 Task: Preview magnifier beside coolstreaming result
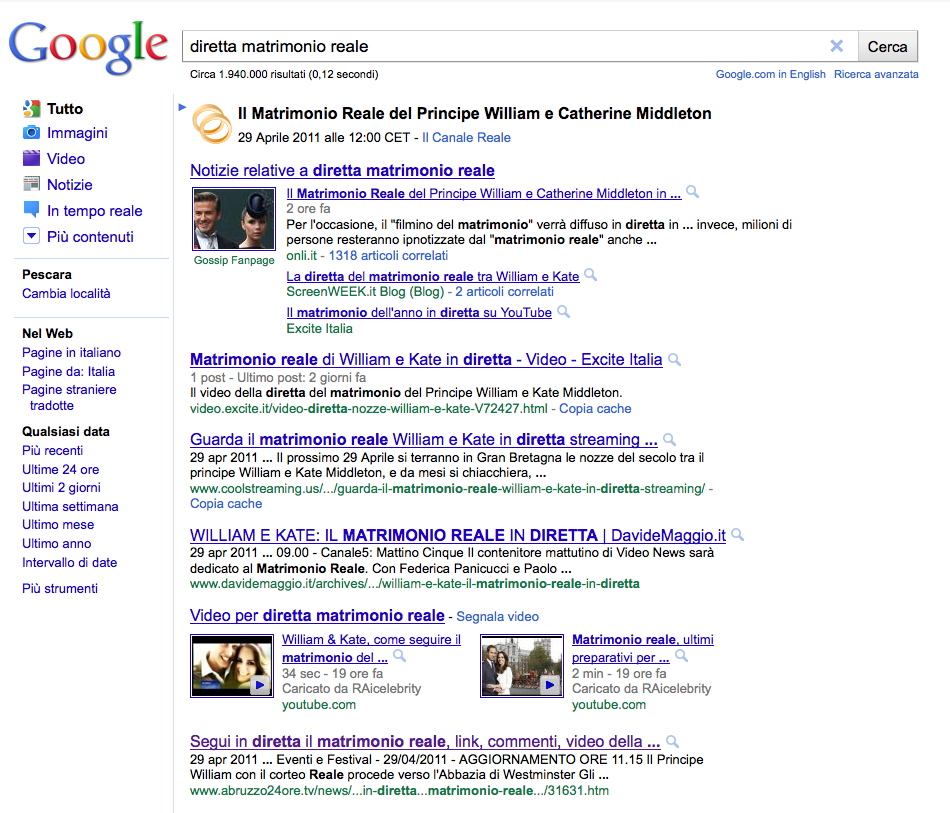pos(669,439)
